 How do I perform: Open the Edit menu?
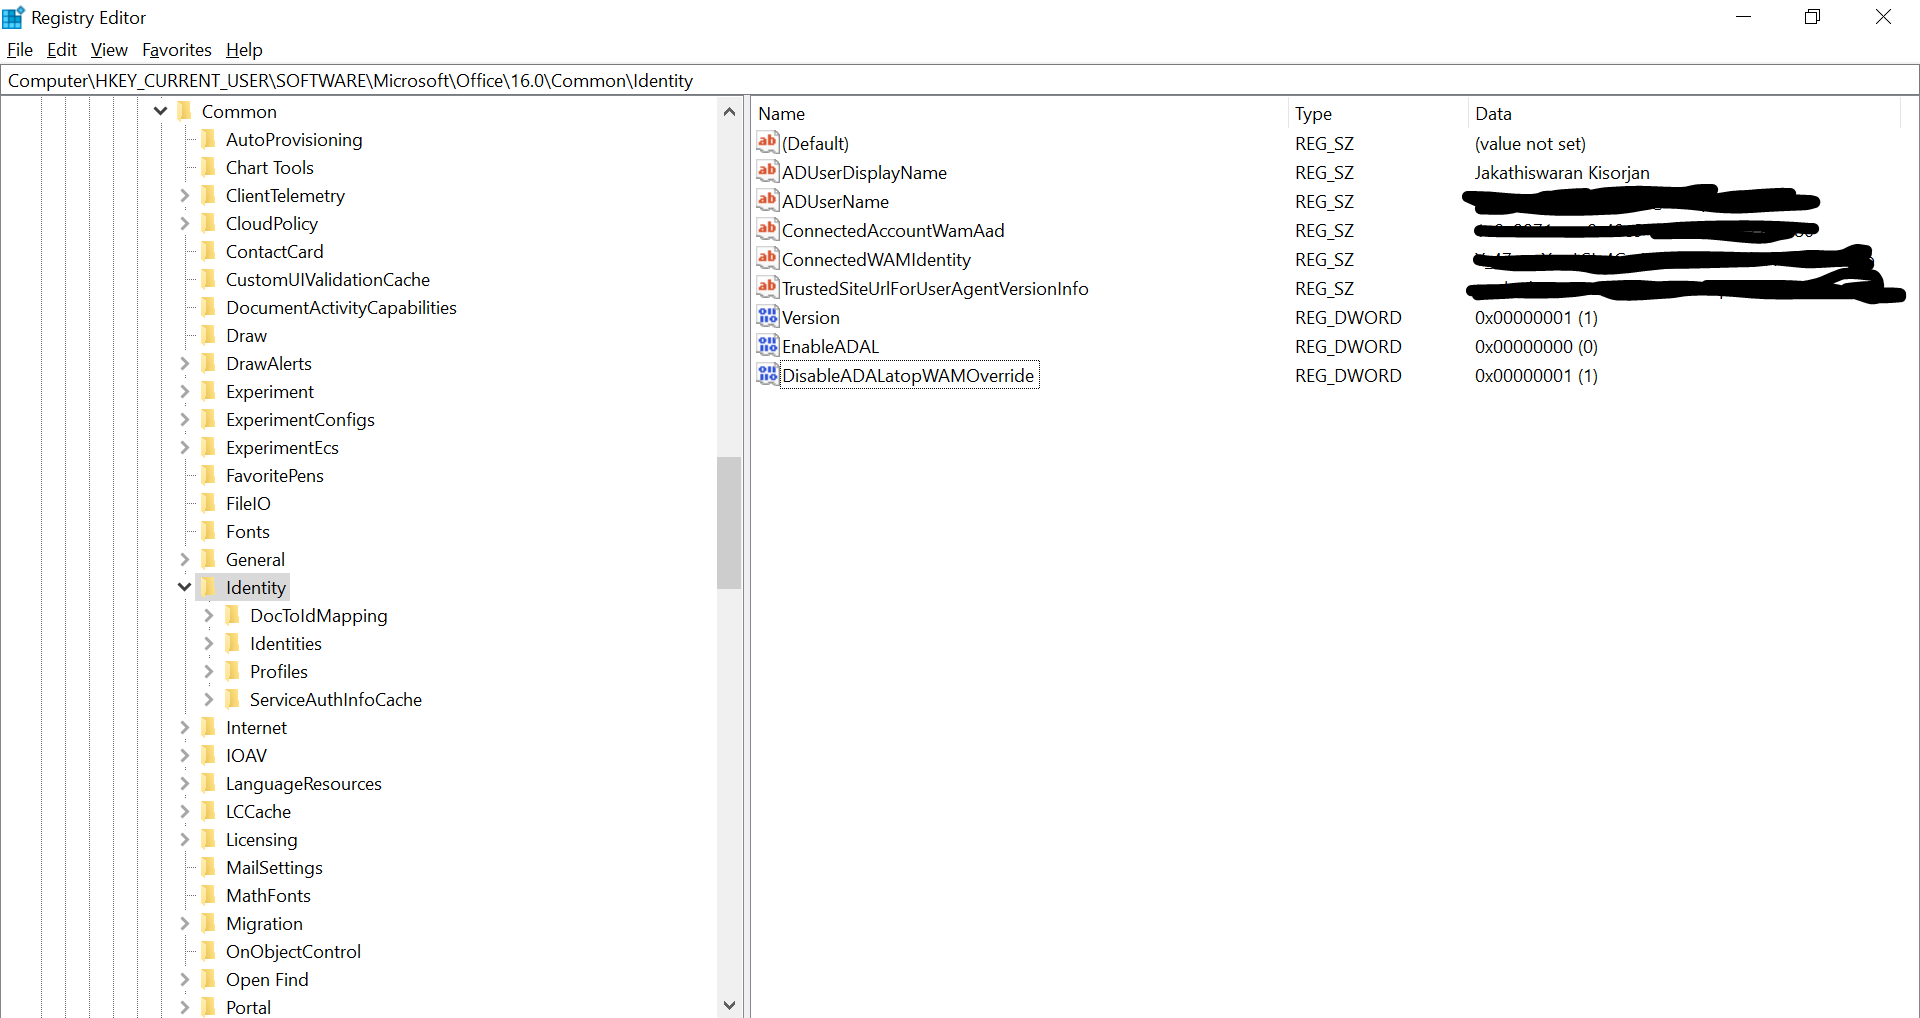[x=62, y=49]
